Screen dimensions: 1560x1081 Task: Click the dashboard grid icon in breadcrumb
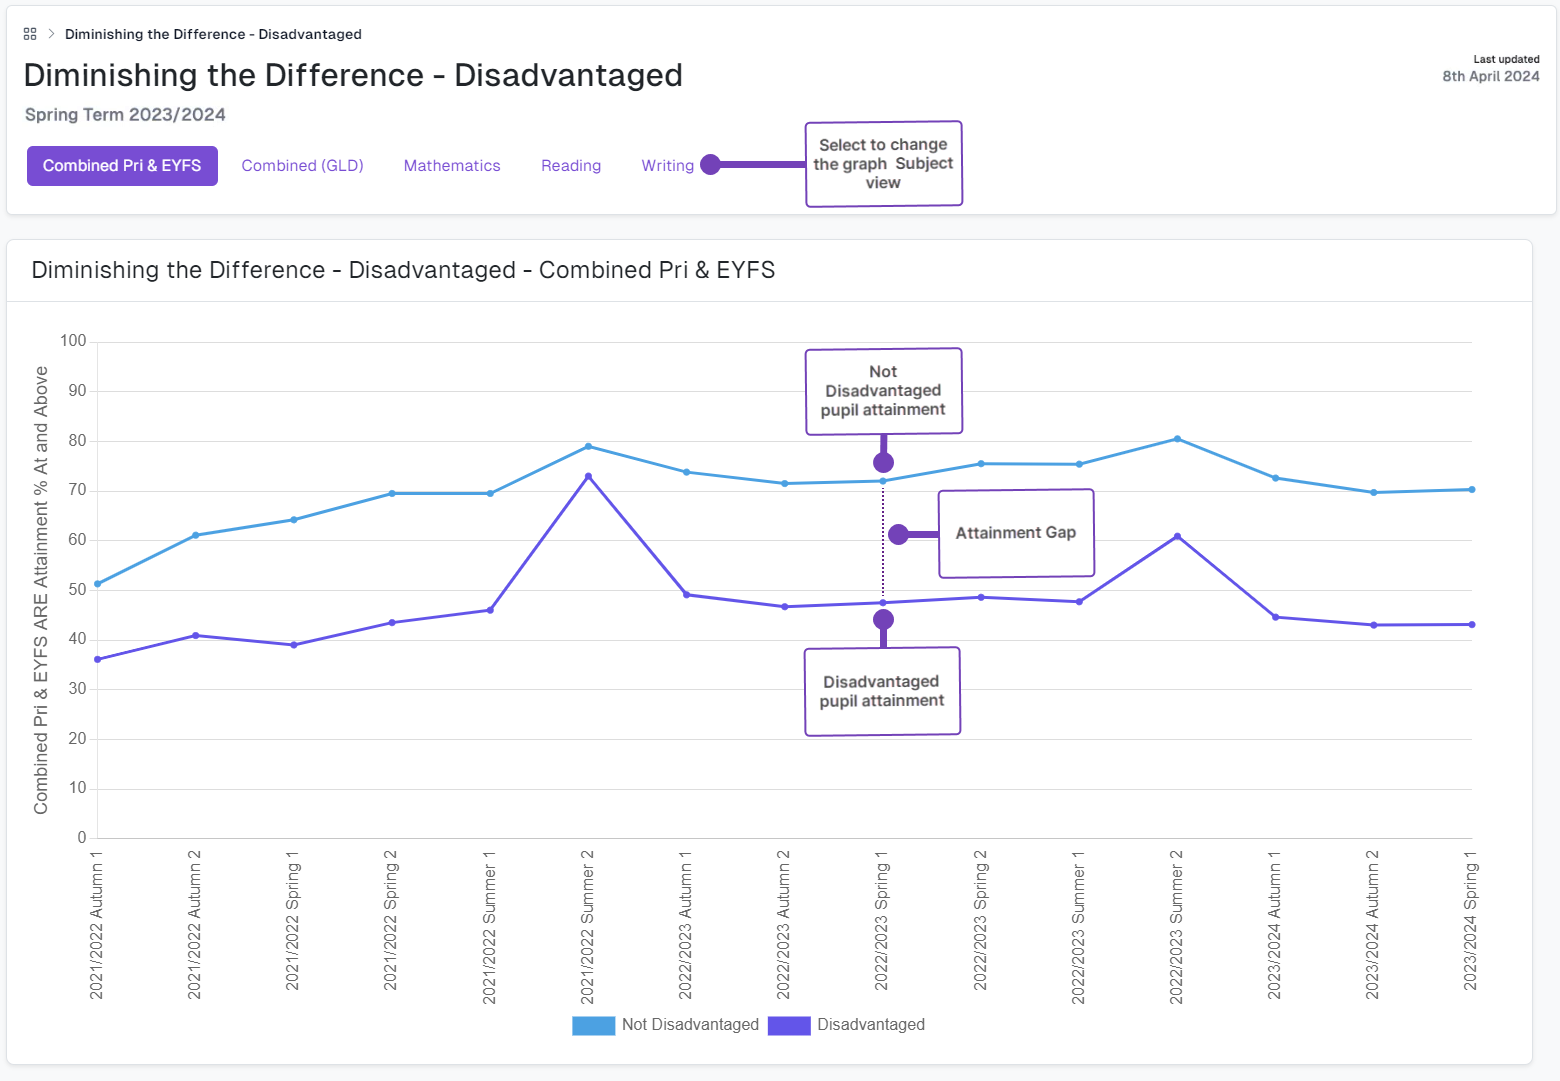30,34
